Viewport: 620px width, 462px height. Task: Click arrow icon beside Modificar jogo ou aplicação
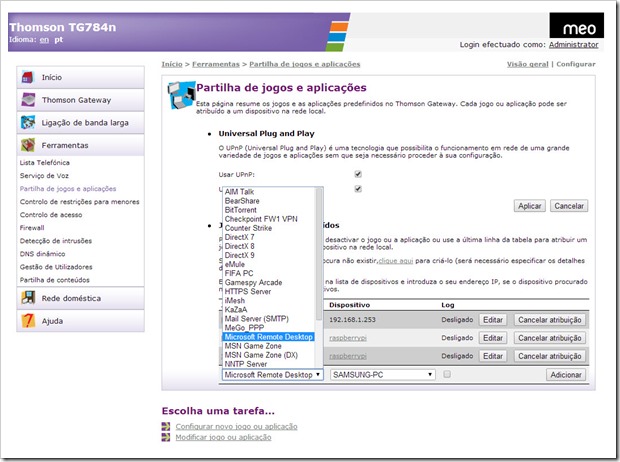point(166,437)
